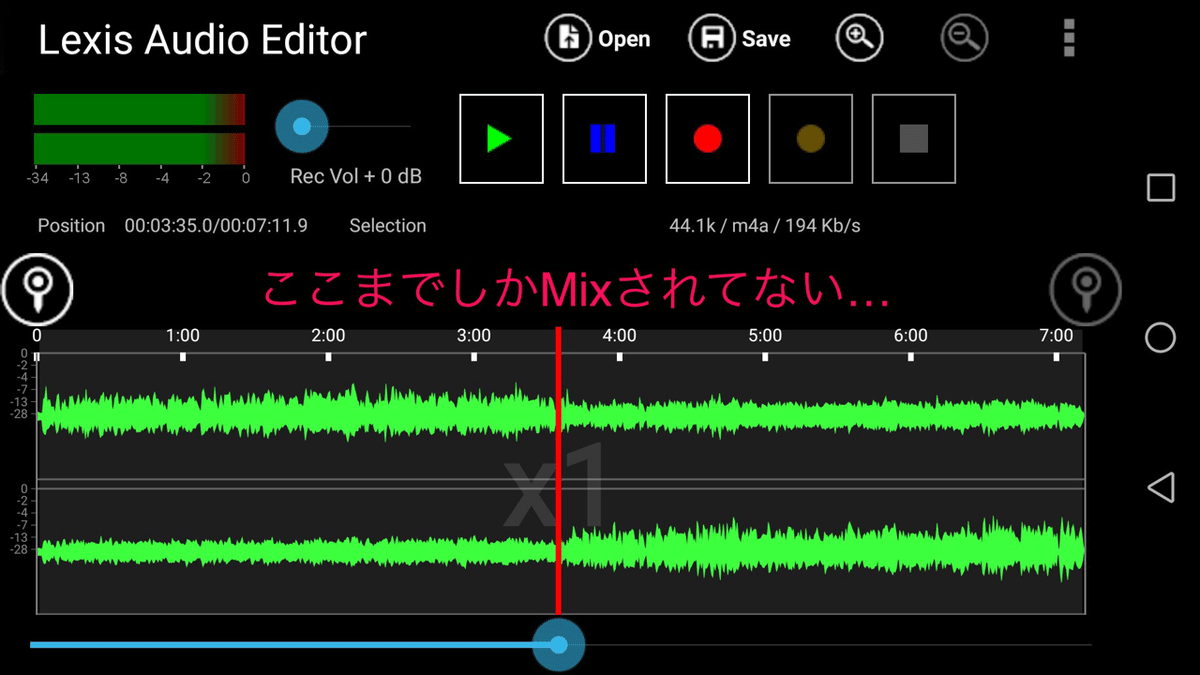The image size is (1200, 675).
Task: Tap the Android recent apps square button
Action: point(1160,188)
